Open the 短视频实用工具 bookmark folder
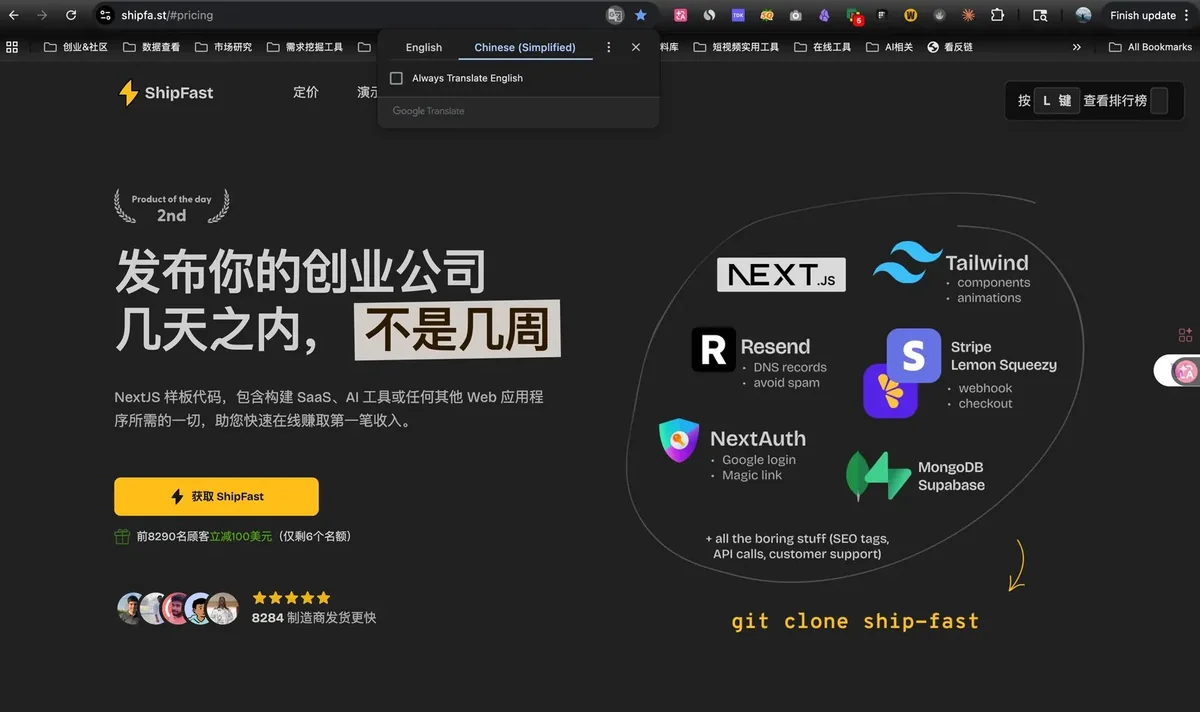Screen dimensions: 1200x712 (735, 47)
